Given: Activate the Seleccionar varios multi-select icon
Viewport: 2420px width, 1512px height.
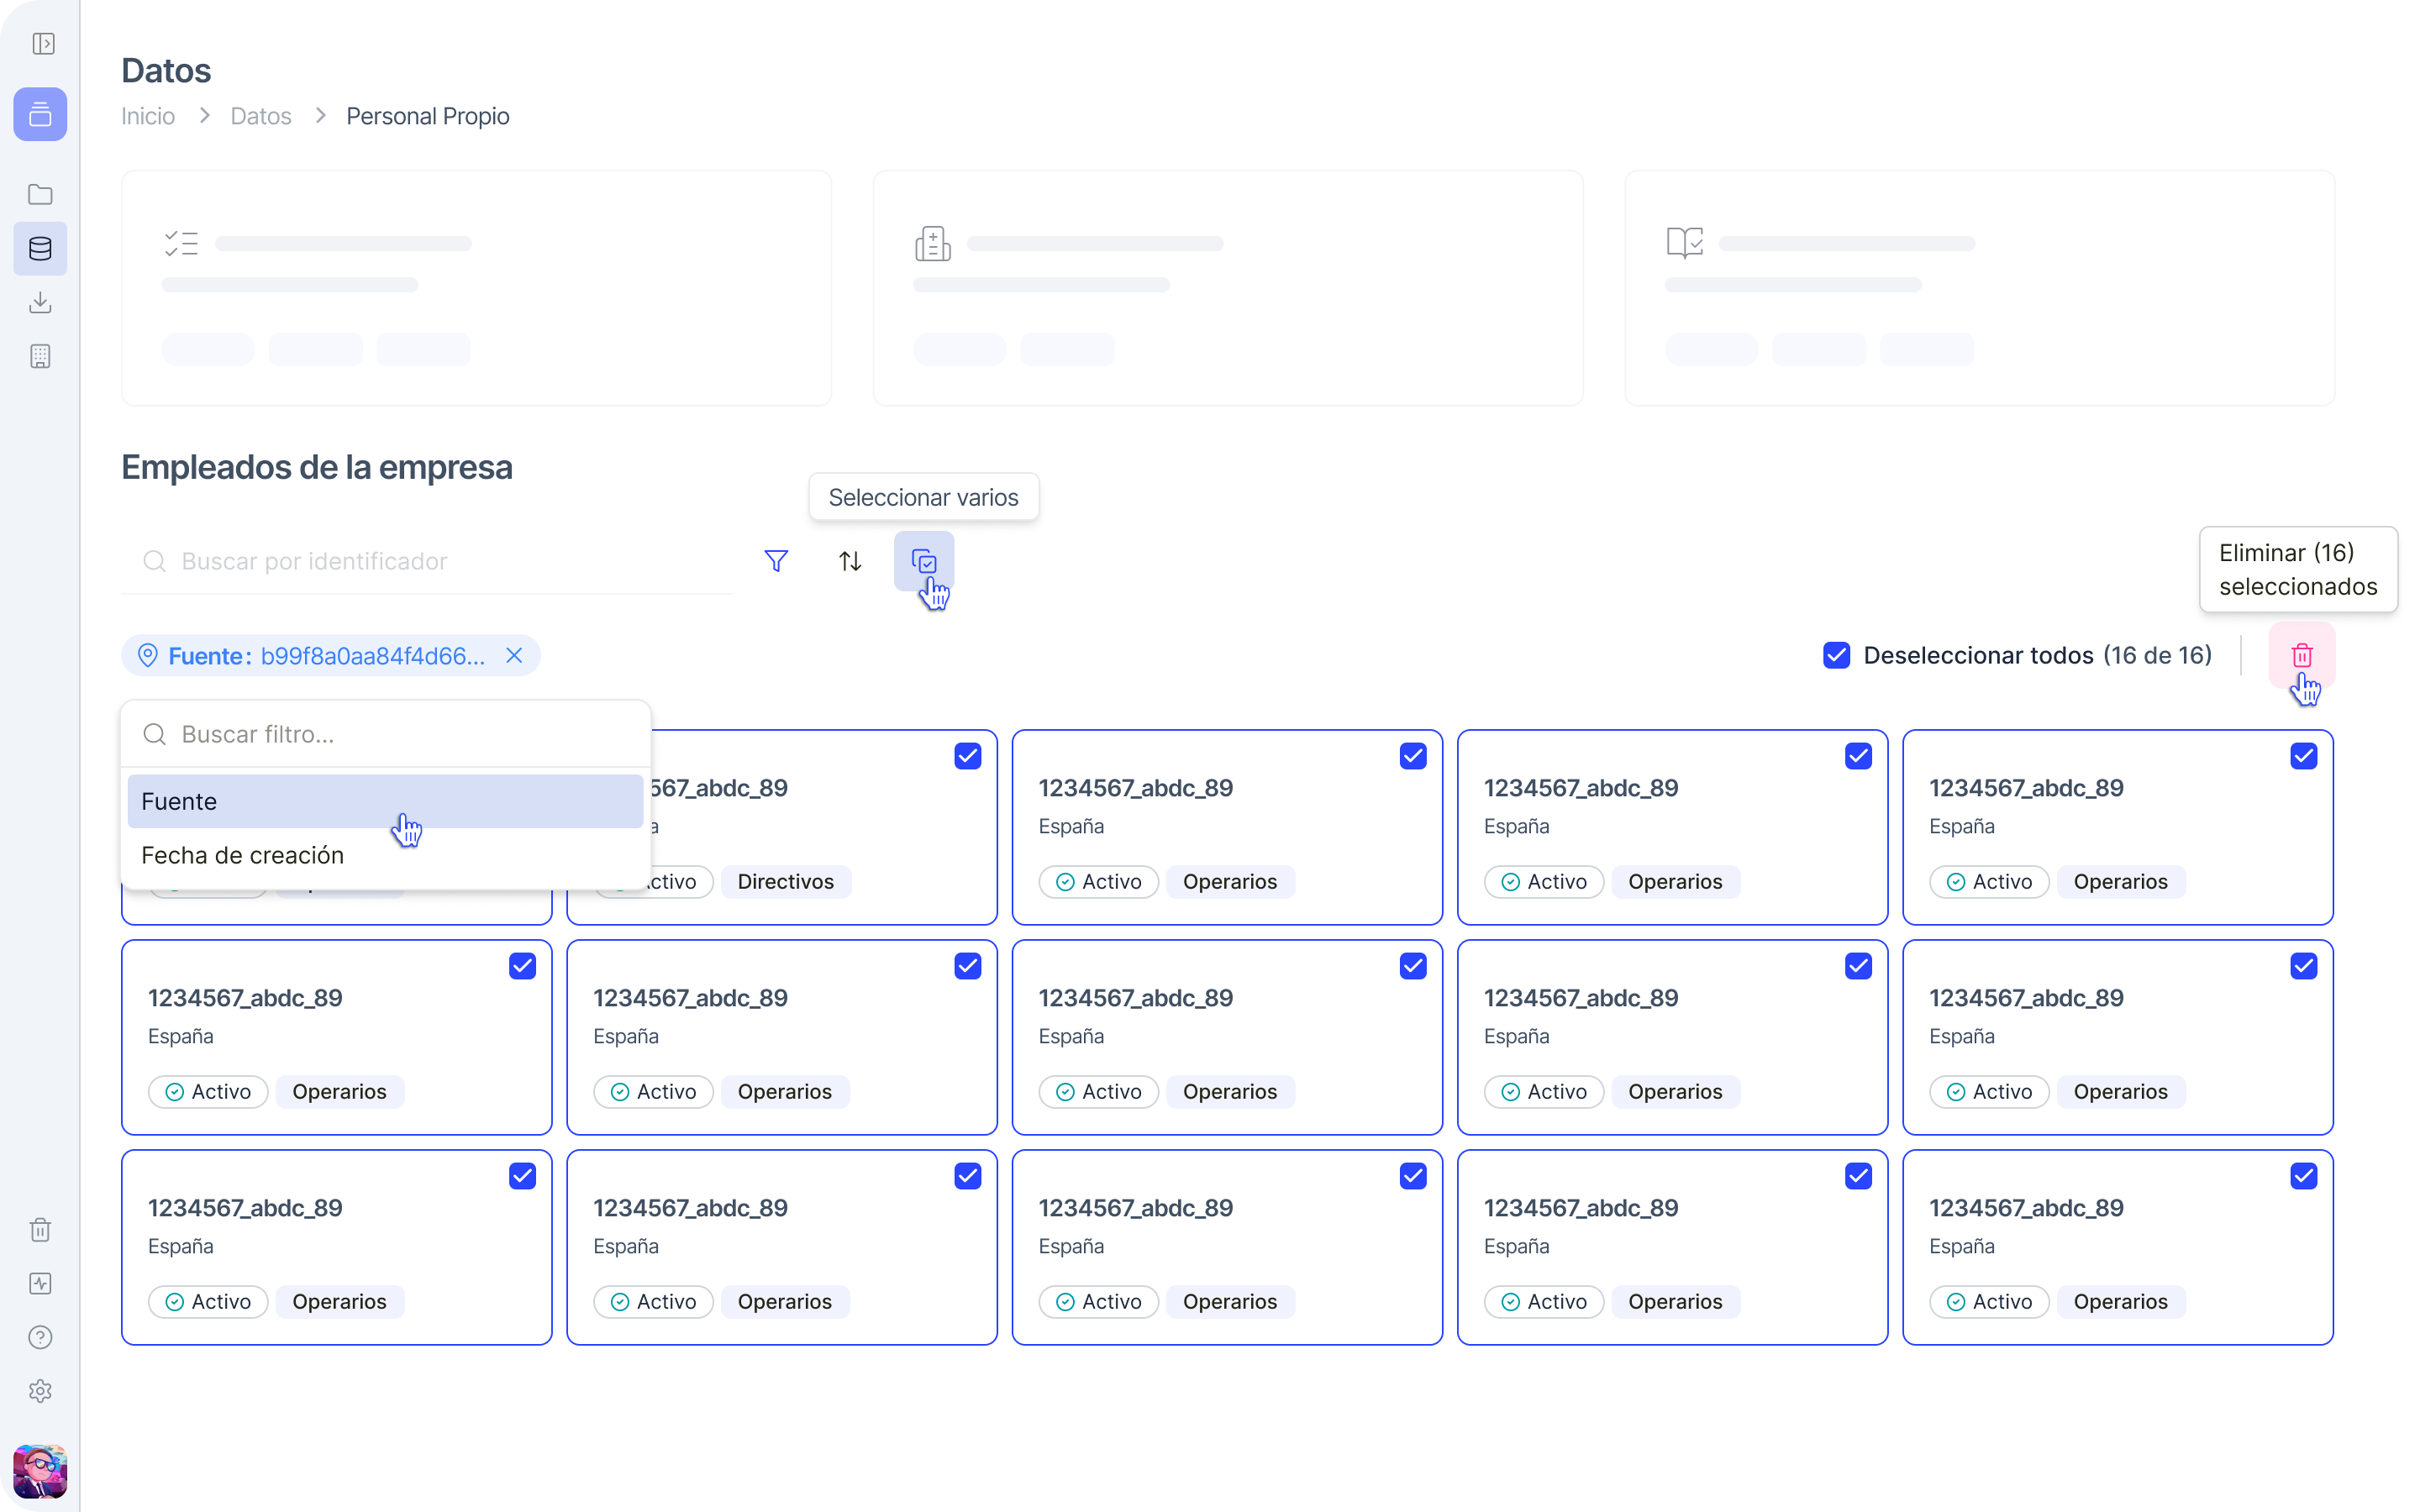Looking at the screenshot, I should click(x=923, y=561).
